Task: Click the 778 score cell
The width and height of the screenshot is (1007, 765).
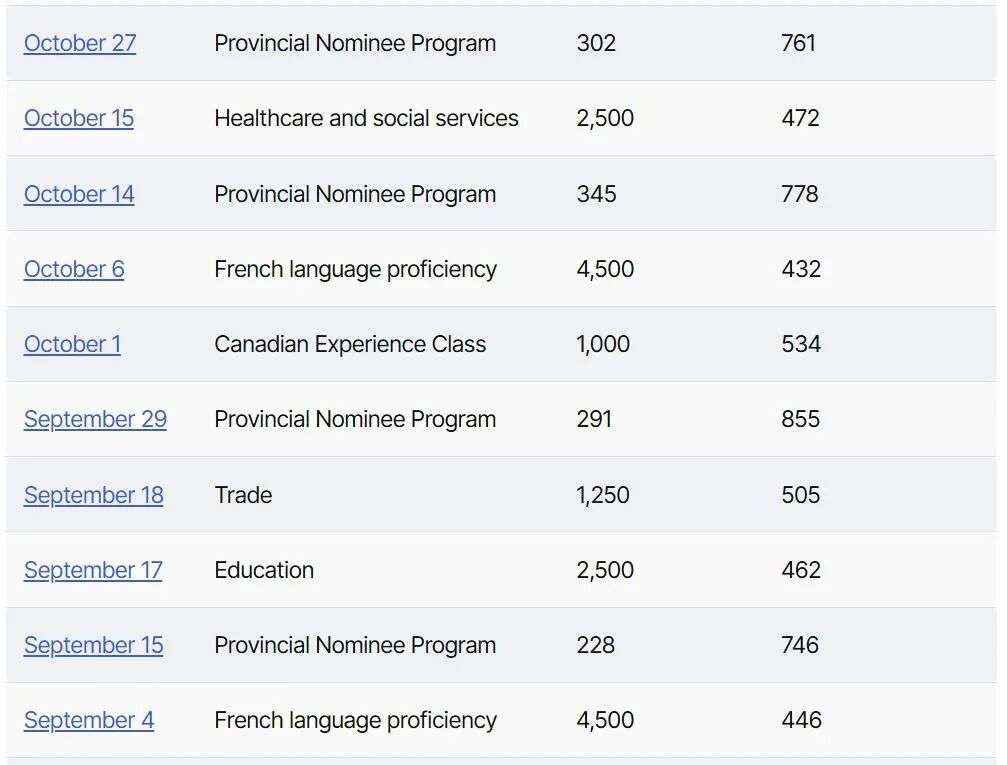Action: coord(800,194)
